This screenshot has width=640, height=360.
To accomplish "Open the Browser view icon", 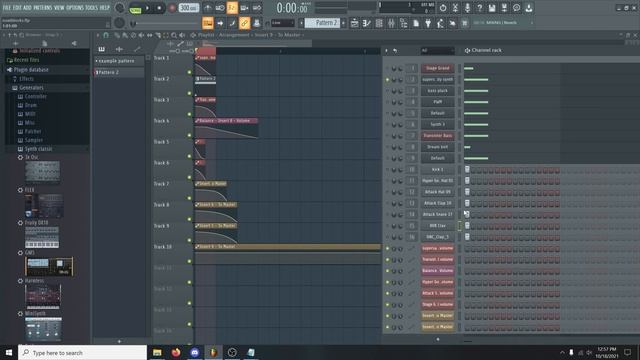I will click(403, 23).
